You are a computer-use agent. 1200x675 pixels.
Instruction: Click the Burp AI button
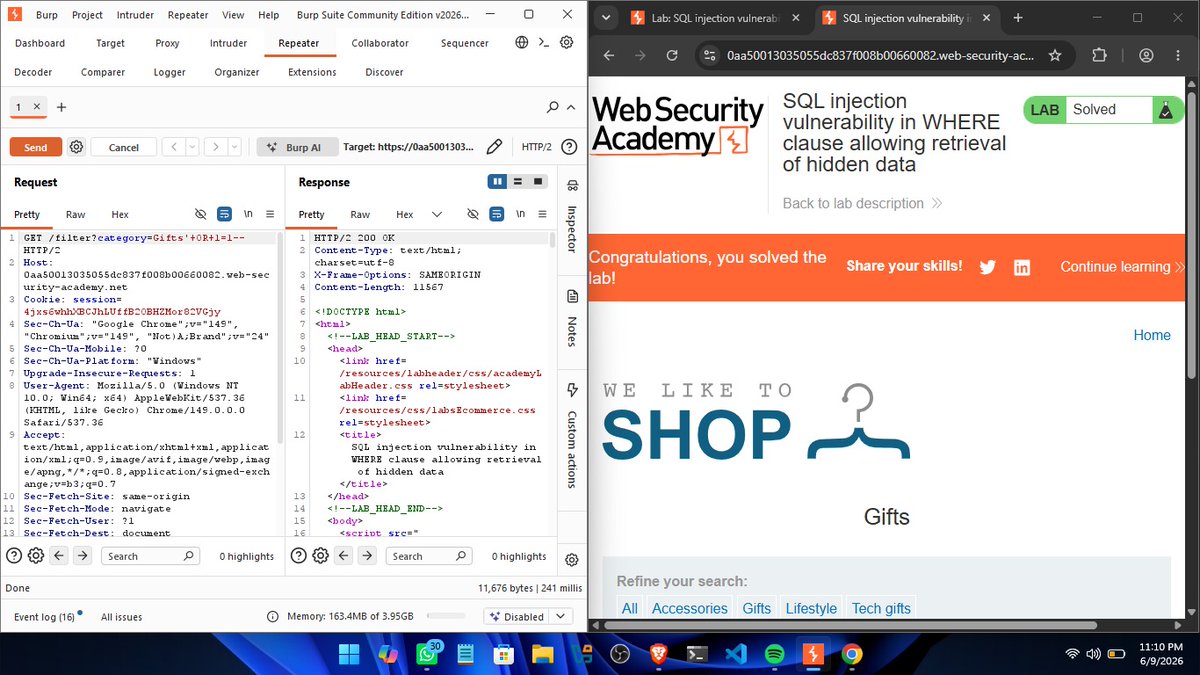[x=296, y=147]
